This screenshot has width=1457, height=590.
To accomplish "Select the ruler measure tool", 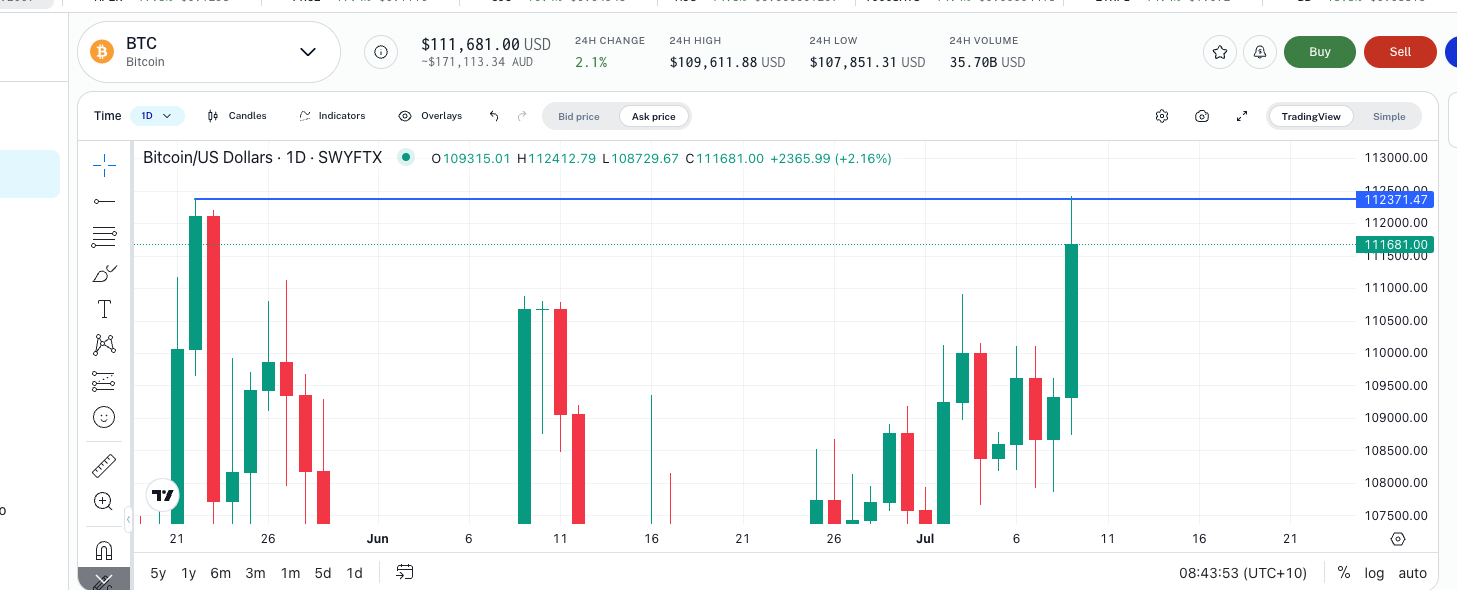I will tap(104, 465).
